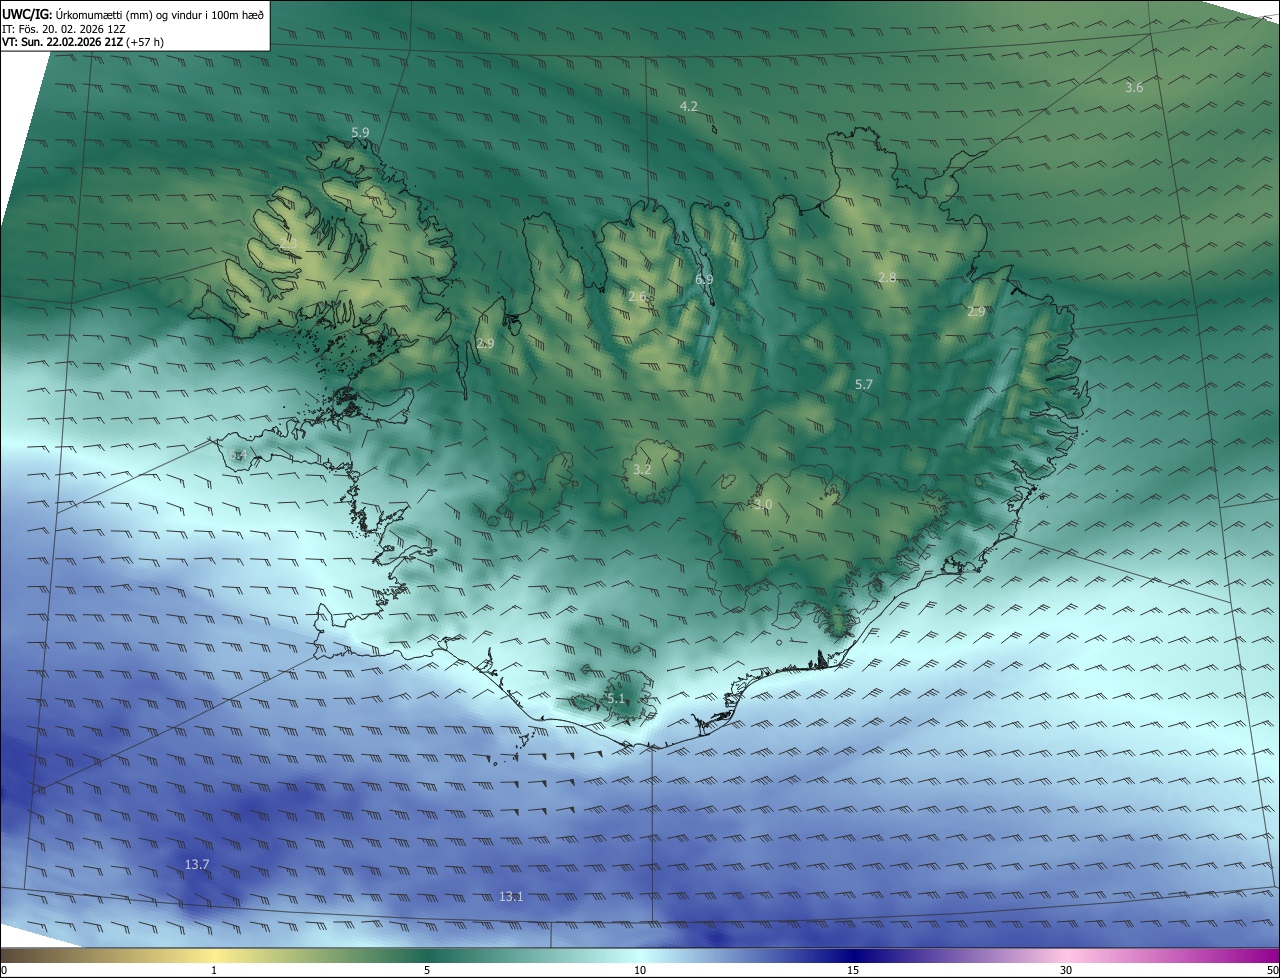The image size is (1280, 978).
Task: Click the 30 tick label on the colour scale
Action: (x=1066, y=970)
